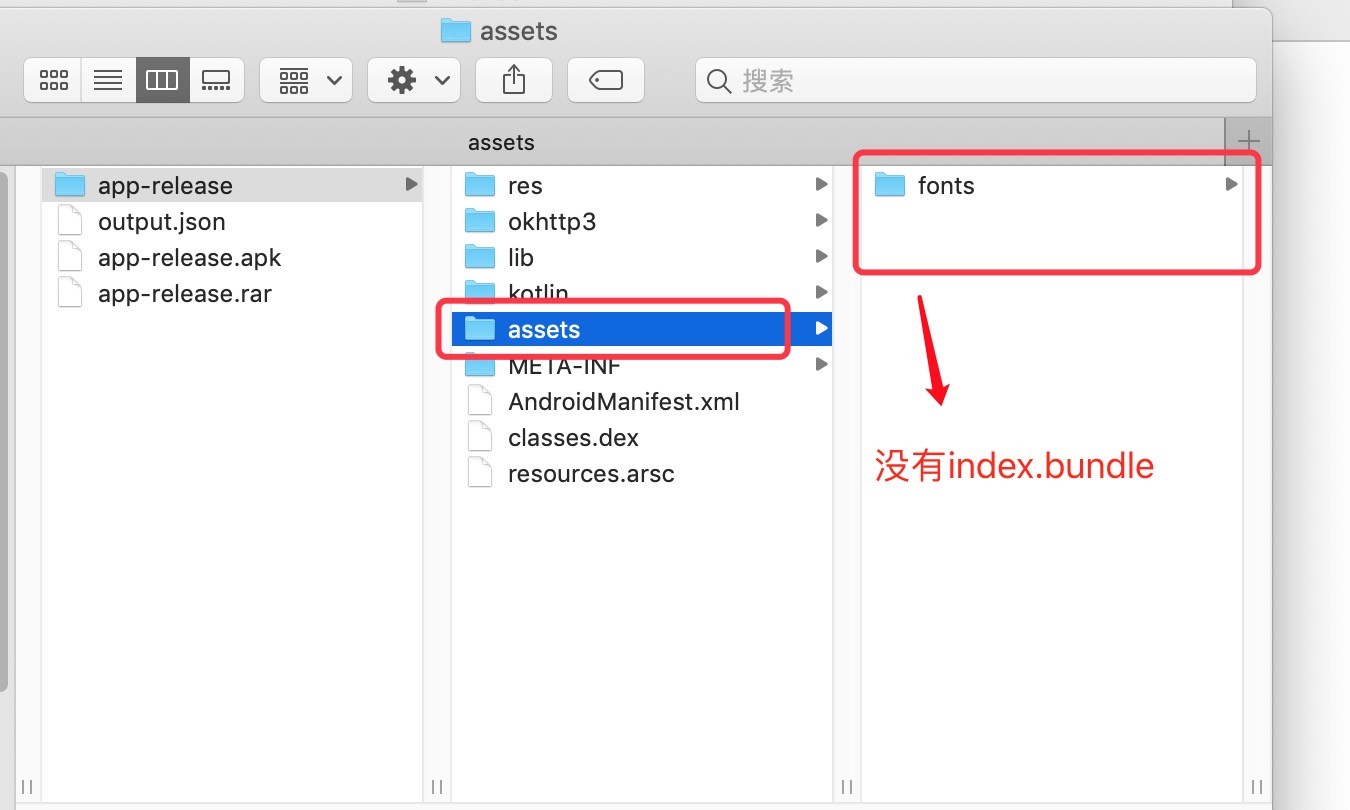The width and height of the screenshot is (1350, 810).
Task: Click the app-release.apk document icon
Action: (x=70, y=257)
